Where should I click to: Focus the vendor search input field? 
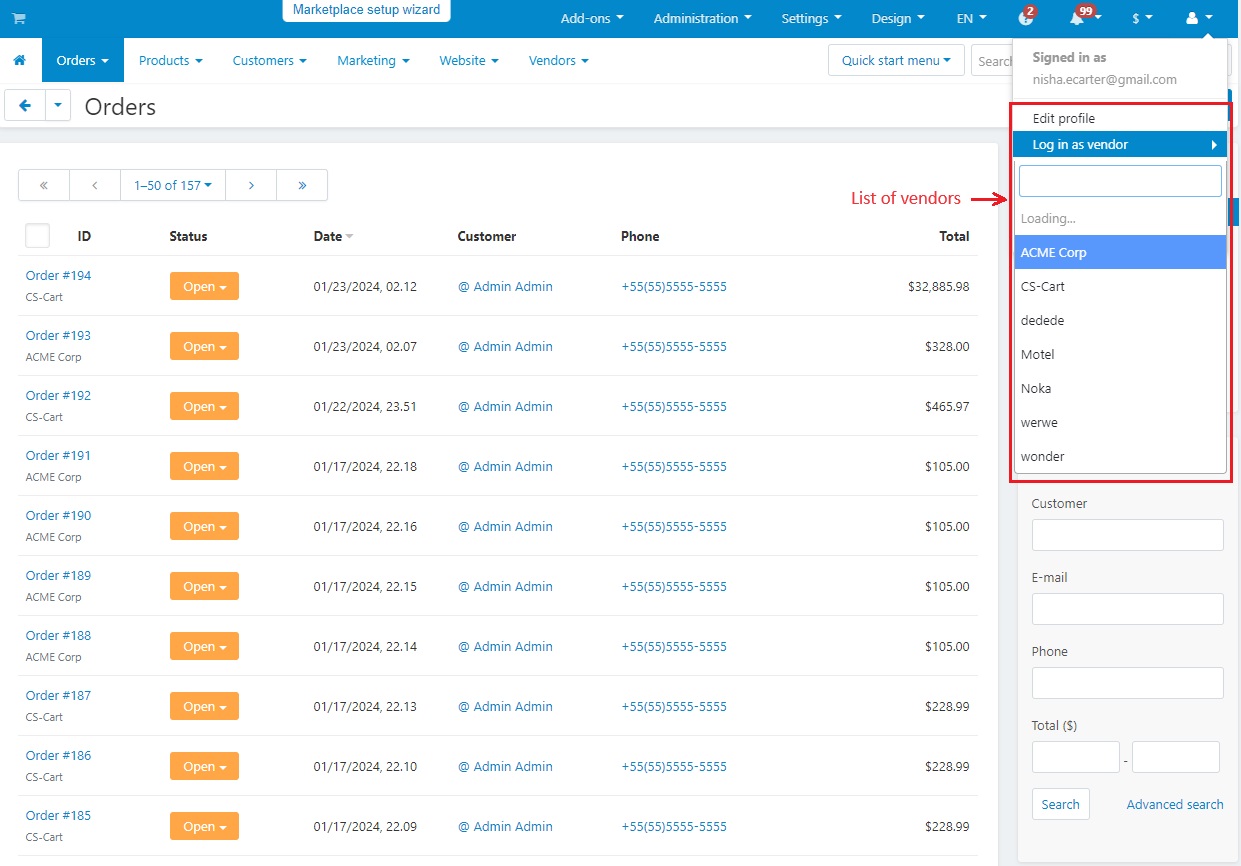(1120, 181)
